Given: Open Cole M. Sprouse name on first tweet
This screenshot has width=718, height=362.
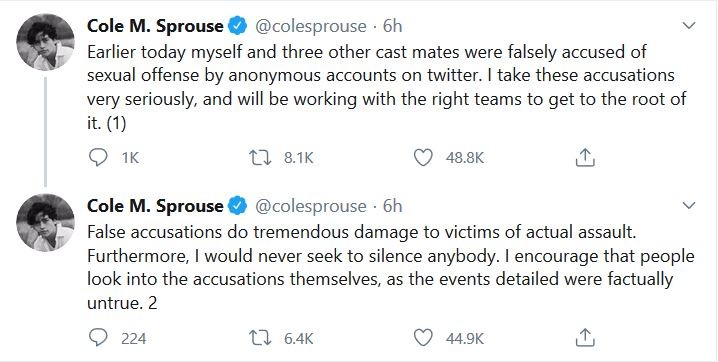Looking at the screenshot, I should click(x=155, y=26).
